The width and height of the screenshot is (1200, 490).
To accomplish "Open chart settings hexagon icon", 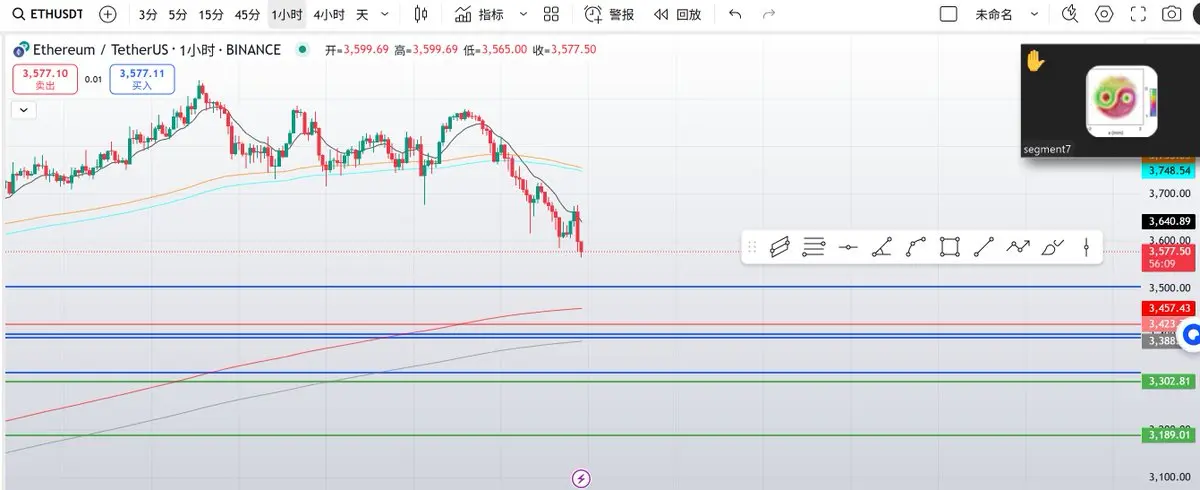I will coord(1104,15).
